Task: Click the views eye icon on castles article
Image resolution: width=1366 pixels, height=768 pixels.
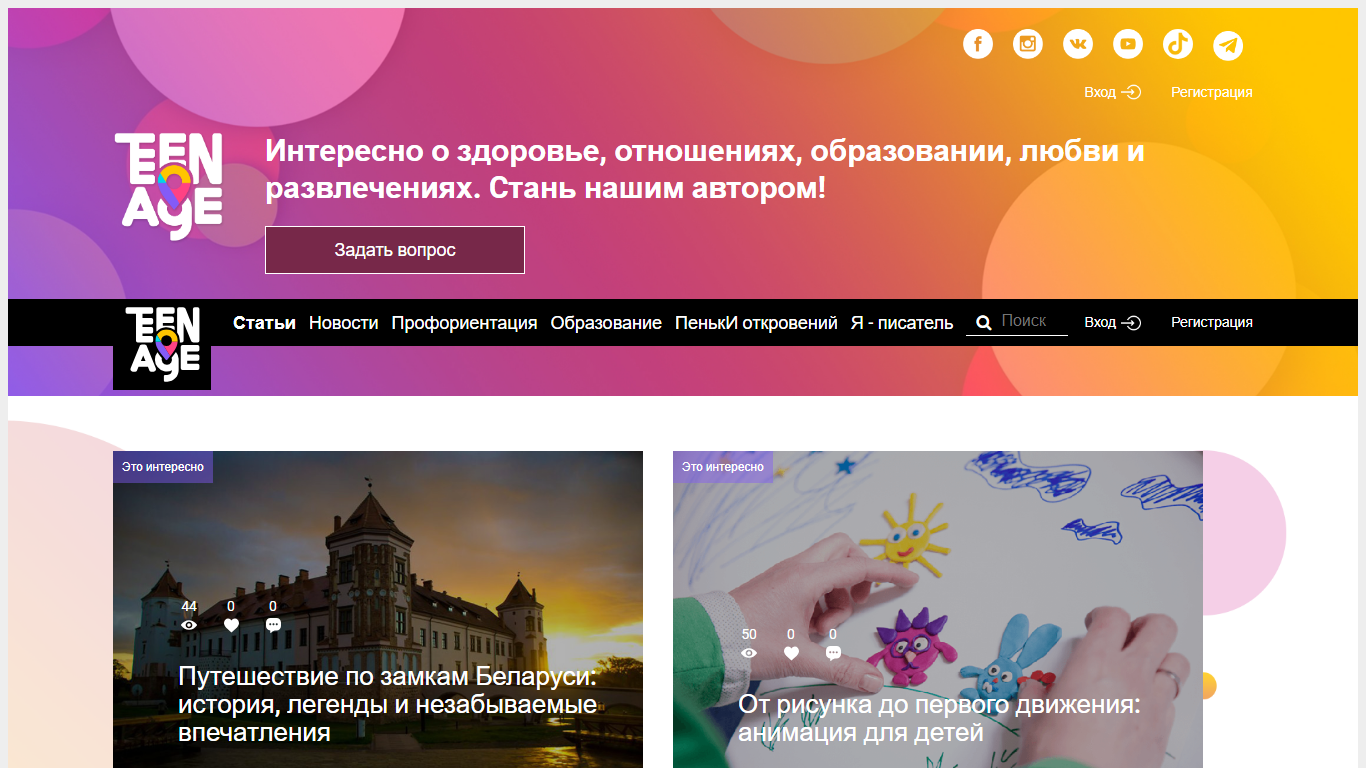Action: pos(189,625)
